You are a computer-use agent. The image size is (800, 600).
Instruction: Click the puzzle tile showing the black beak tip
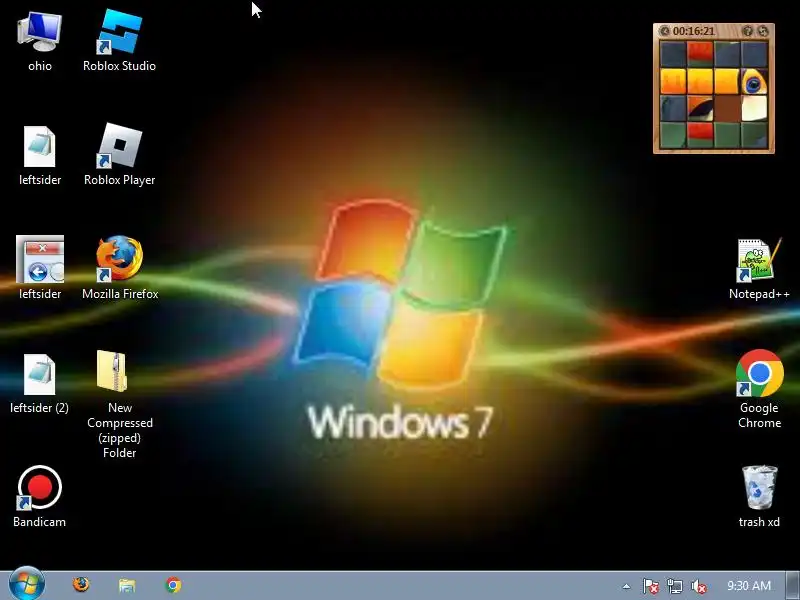[700, 108]
